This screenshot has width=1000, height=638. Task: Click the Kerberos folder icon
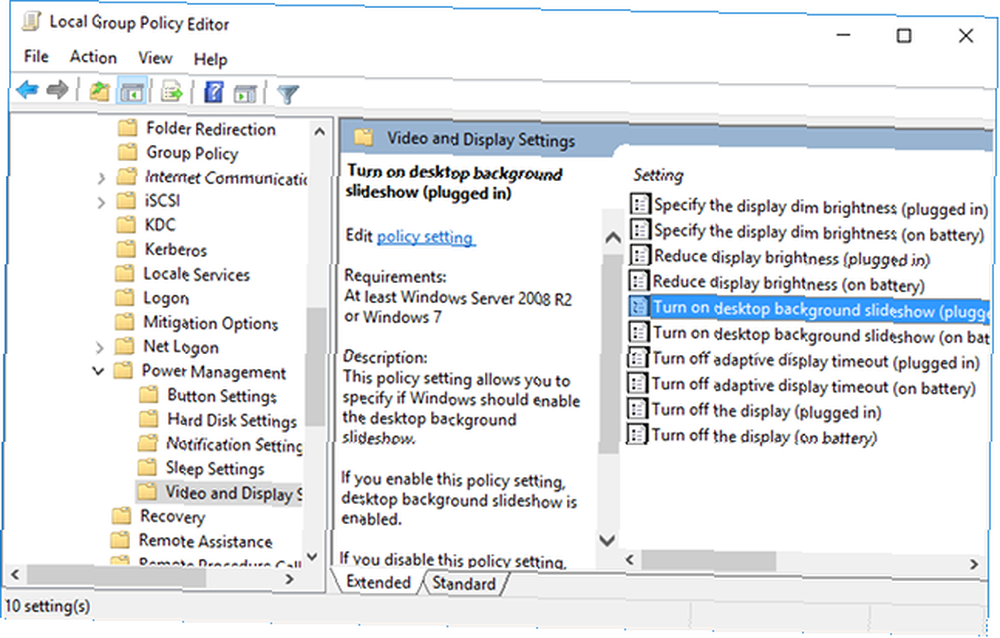pos(126,249)
